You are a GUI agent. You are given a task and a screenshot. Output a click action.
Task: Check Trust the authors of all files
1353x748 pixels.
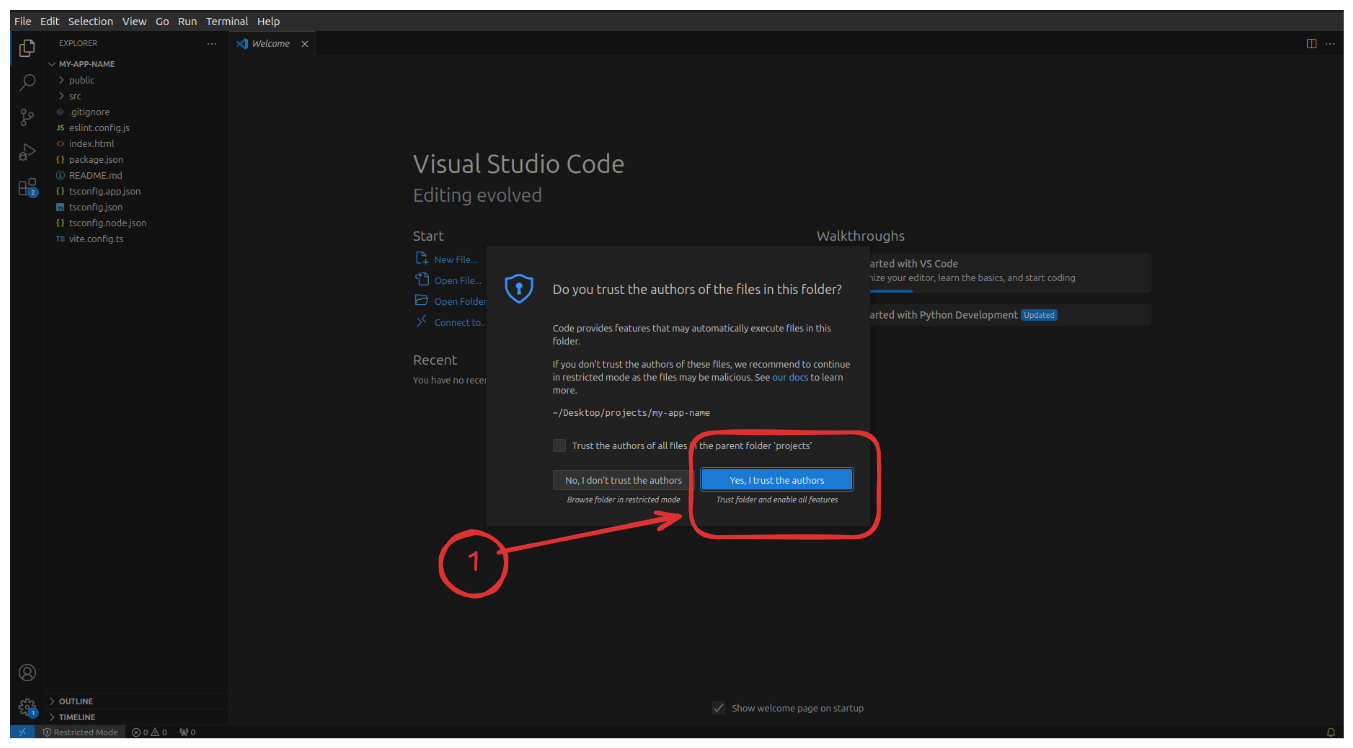click(x=559, y=445)
